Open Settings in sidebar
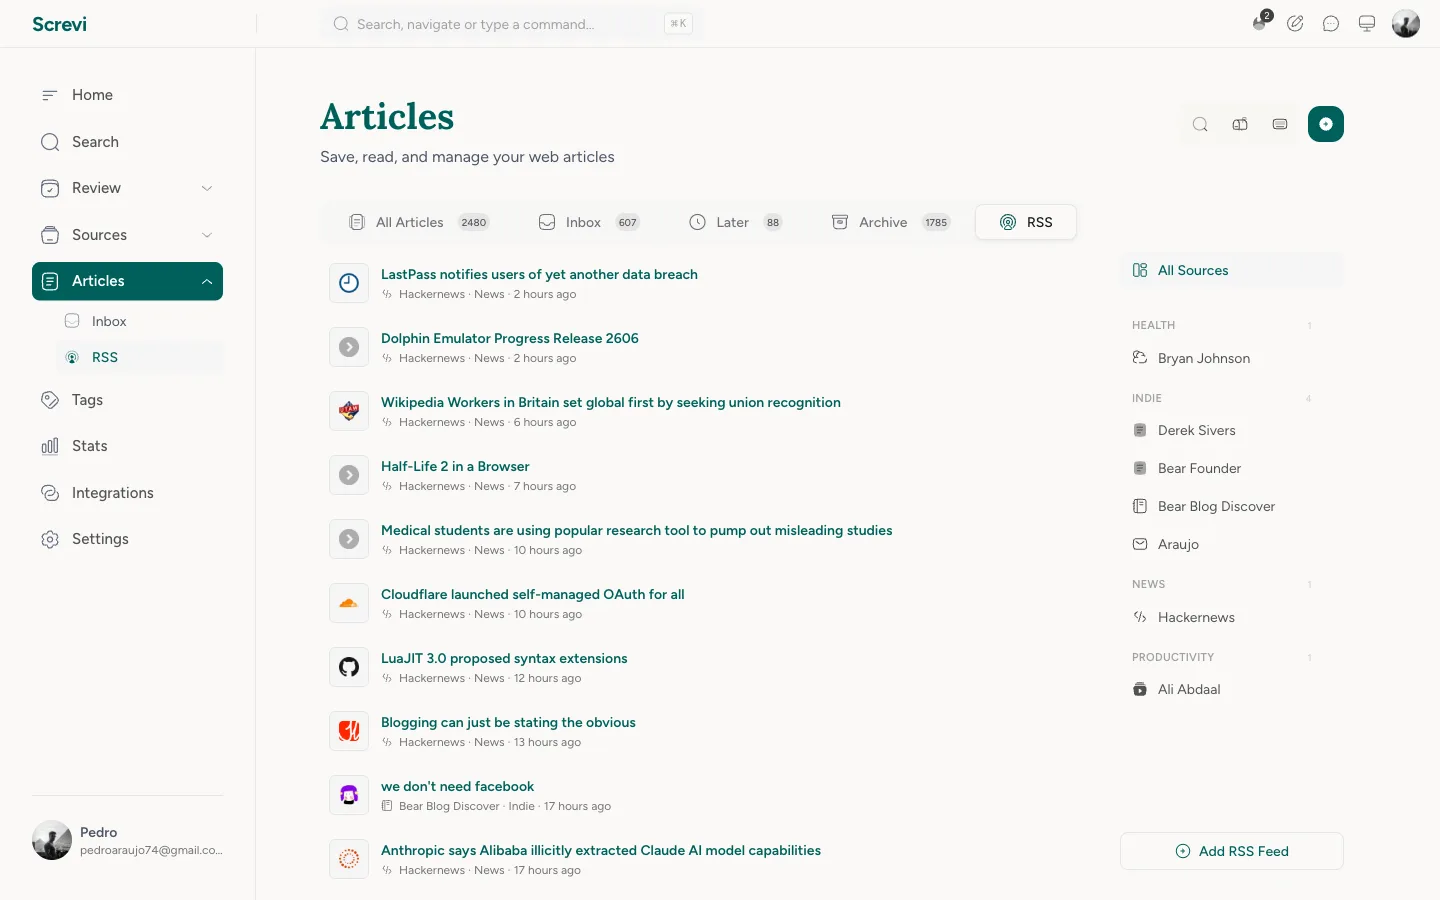Screen dimensions: 1440x900 coord(127,539)
